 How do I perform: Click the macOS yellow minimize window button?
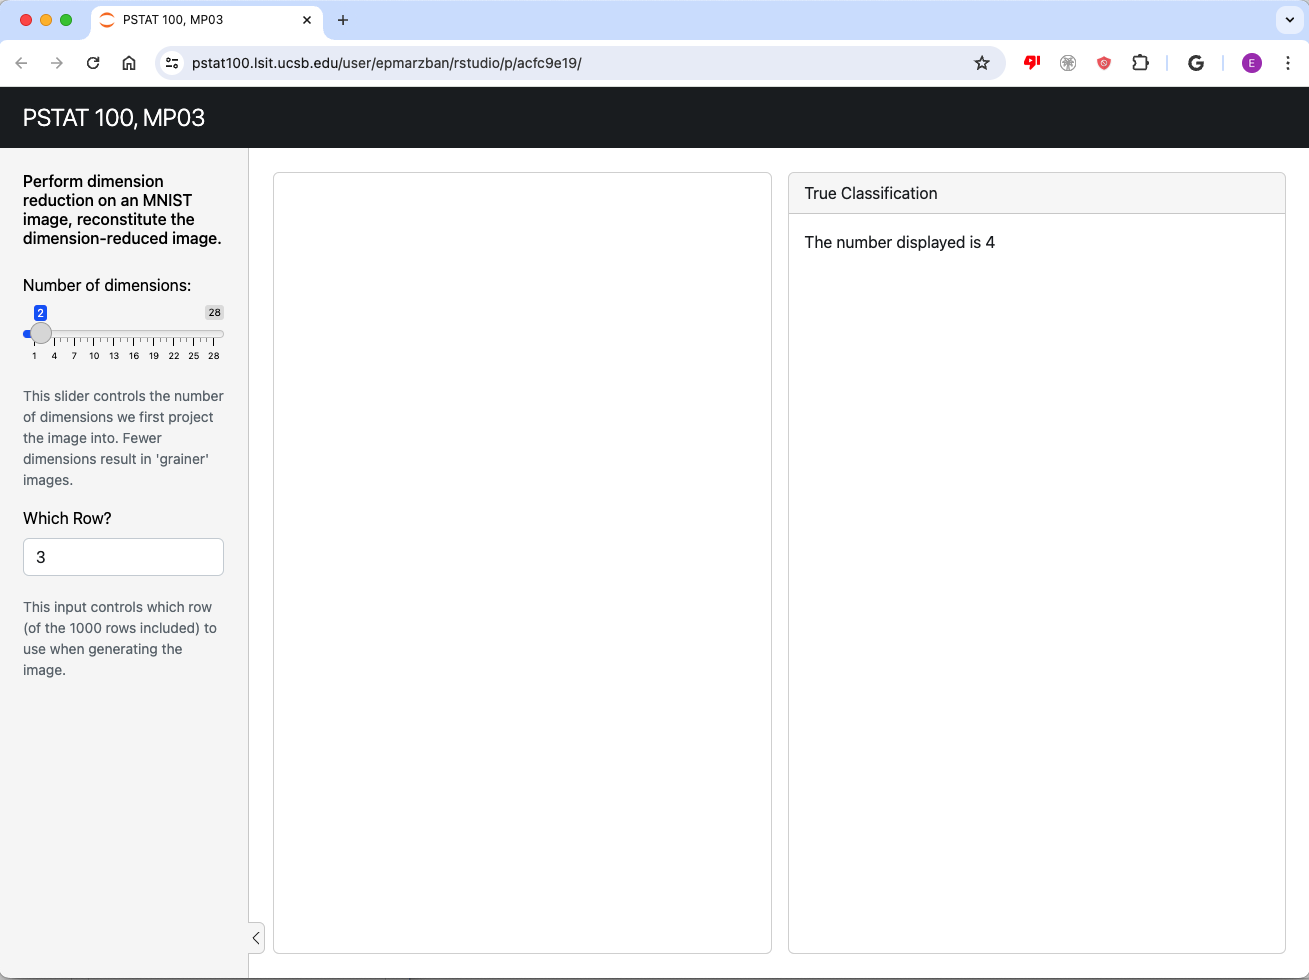point(46,20)
